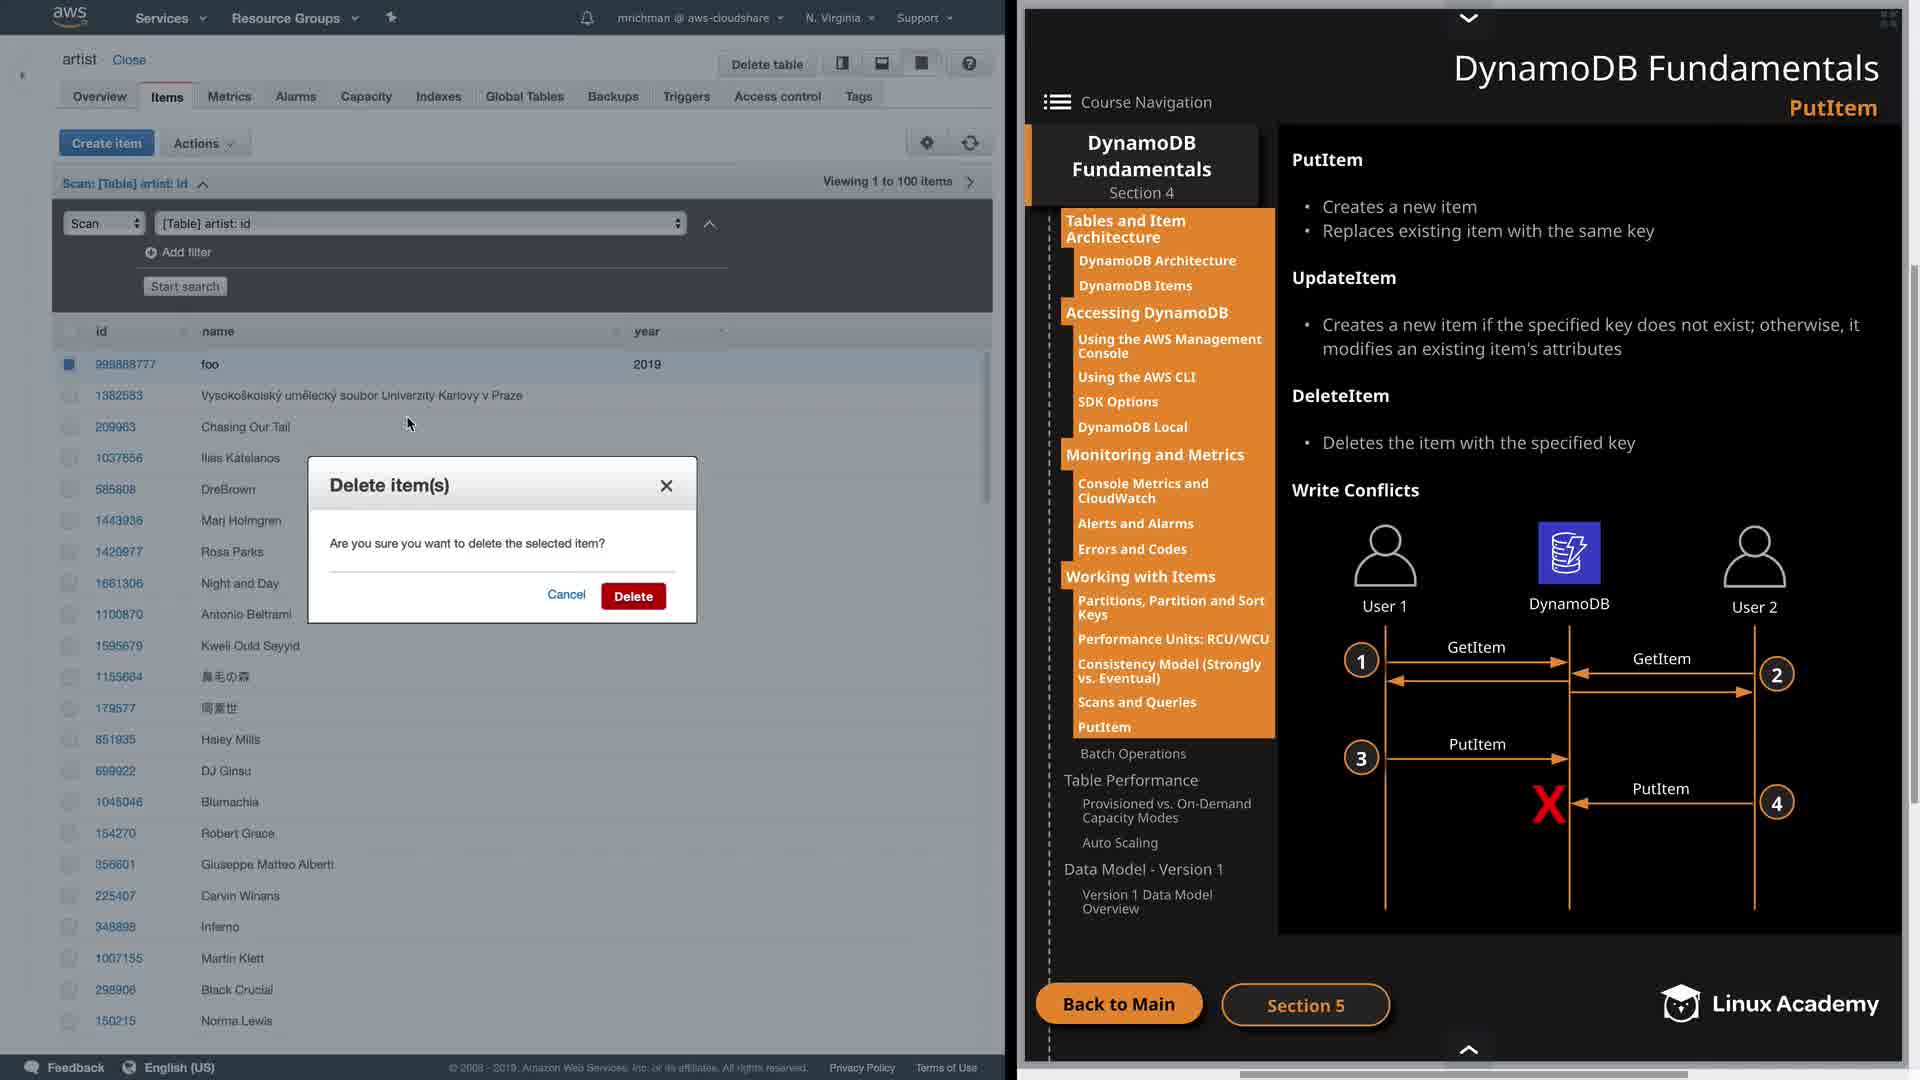Switch to the Metrics tab

coord(229,96)
